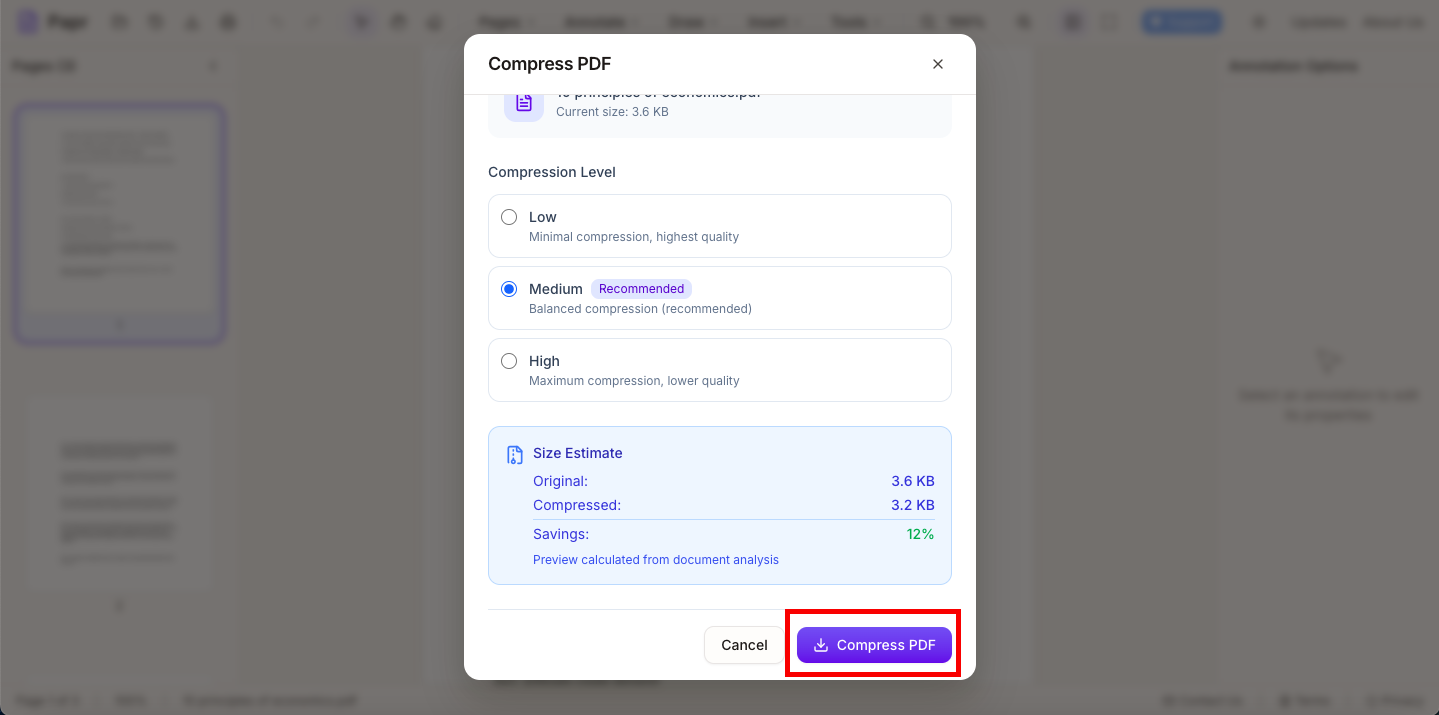This screenshot has height=715, width=1439.
Task: Click the highlighted view icon near the zoom controls
Action: [x=1071, y=21]
